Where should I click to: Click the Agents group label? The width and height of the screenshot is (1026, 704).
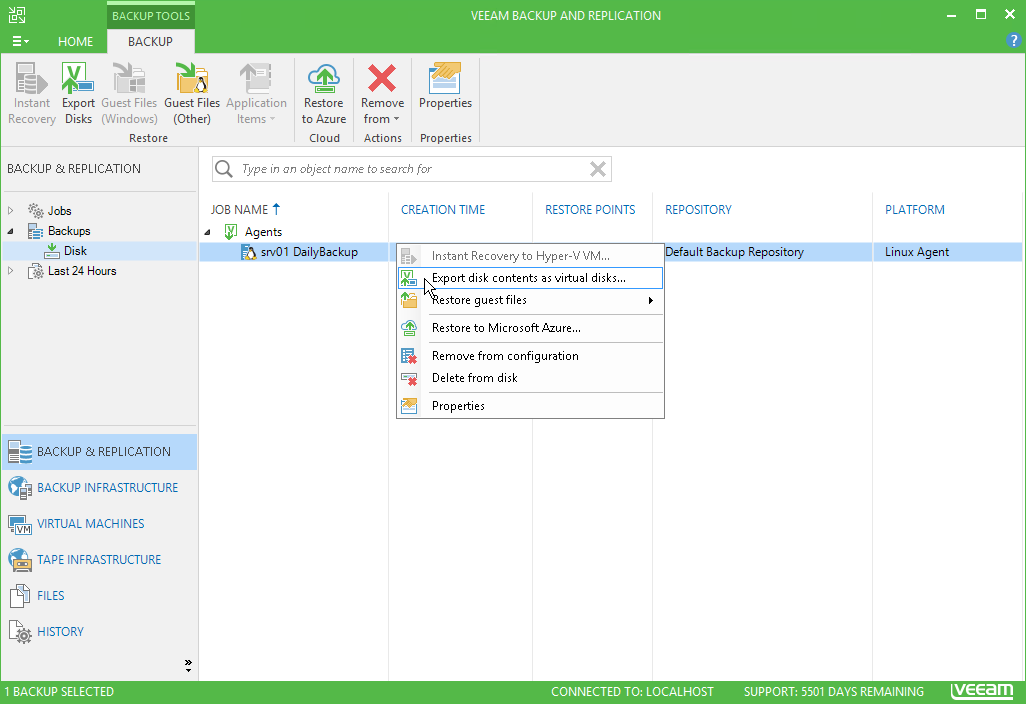tap(263, 232)
